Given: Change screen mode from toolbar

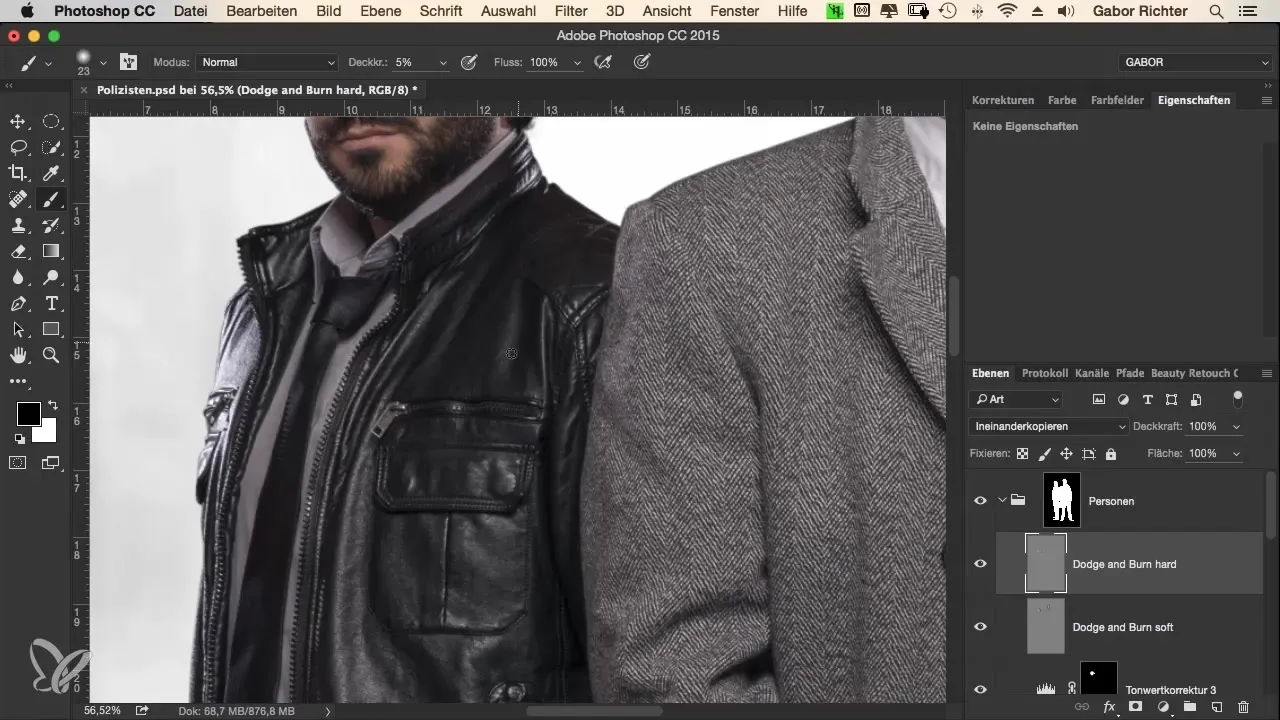Looking at the screenshot, I should [x=51, y=463].
